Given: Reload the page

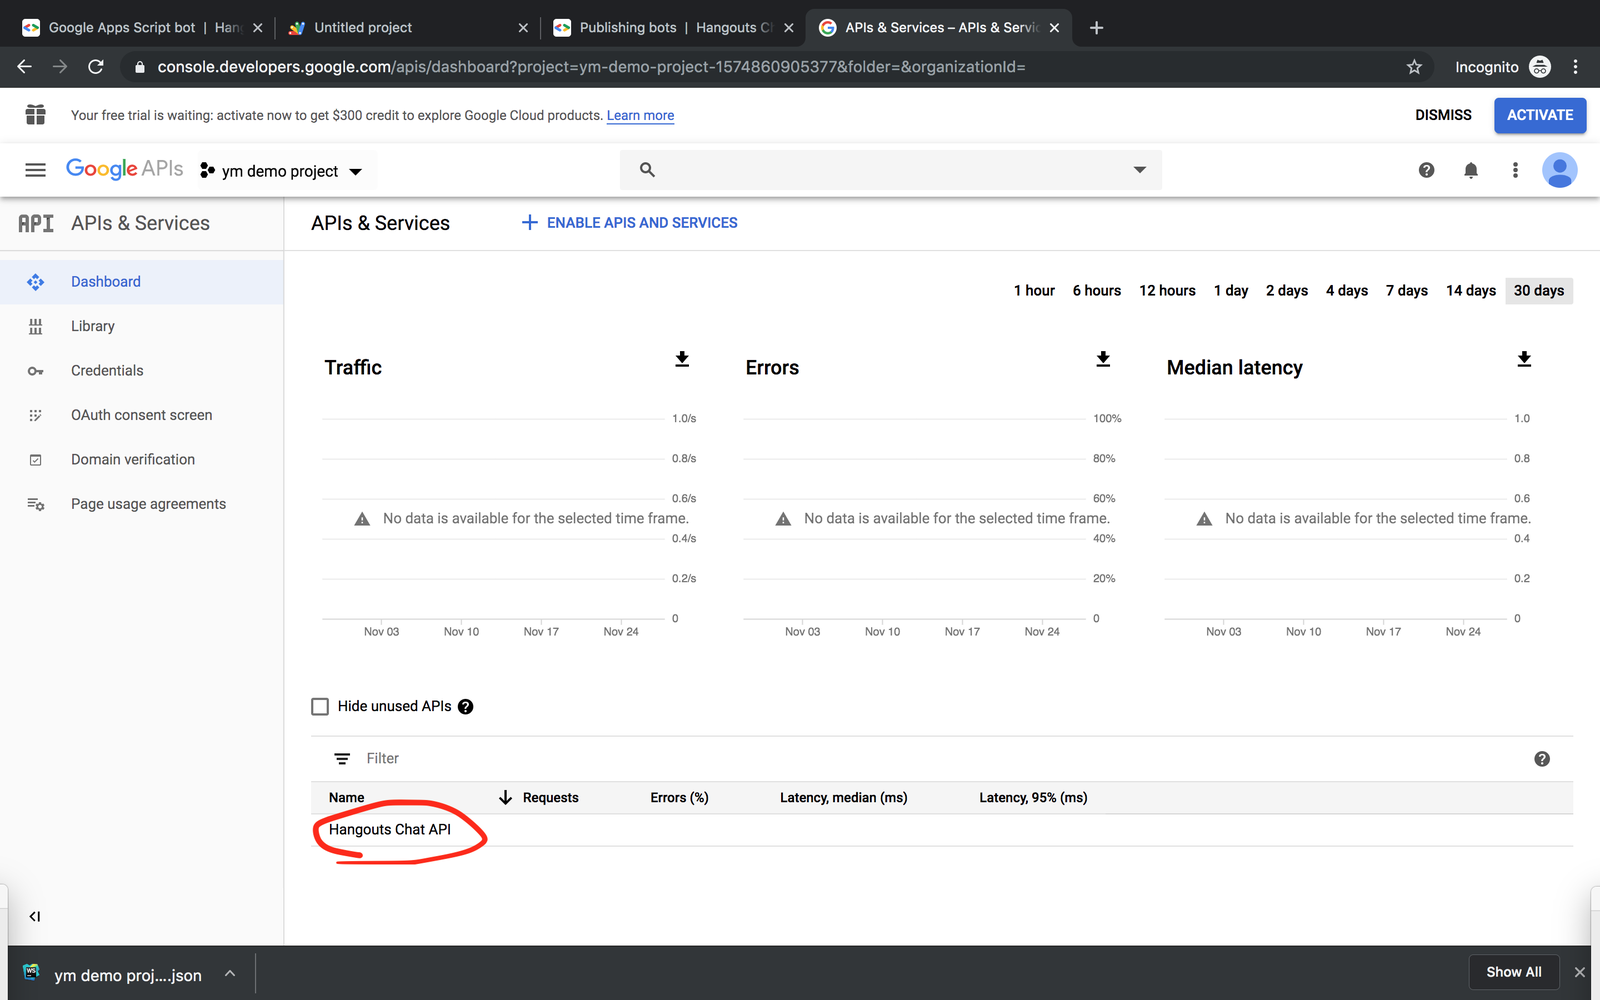Looking at the screenshot, I should (96, 67).
